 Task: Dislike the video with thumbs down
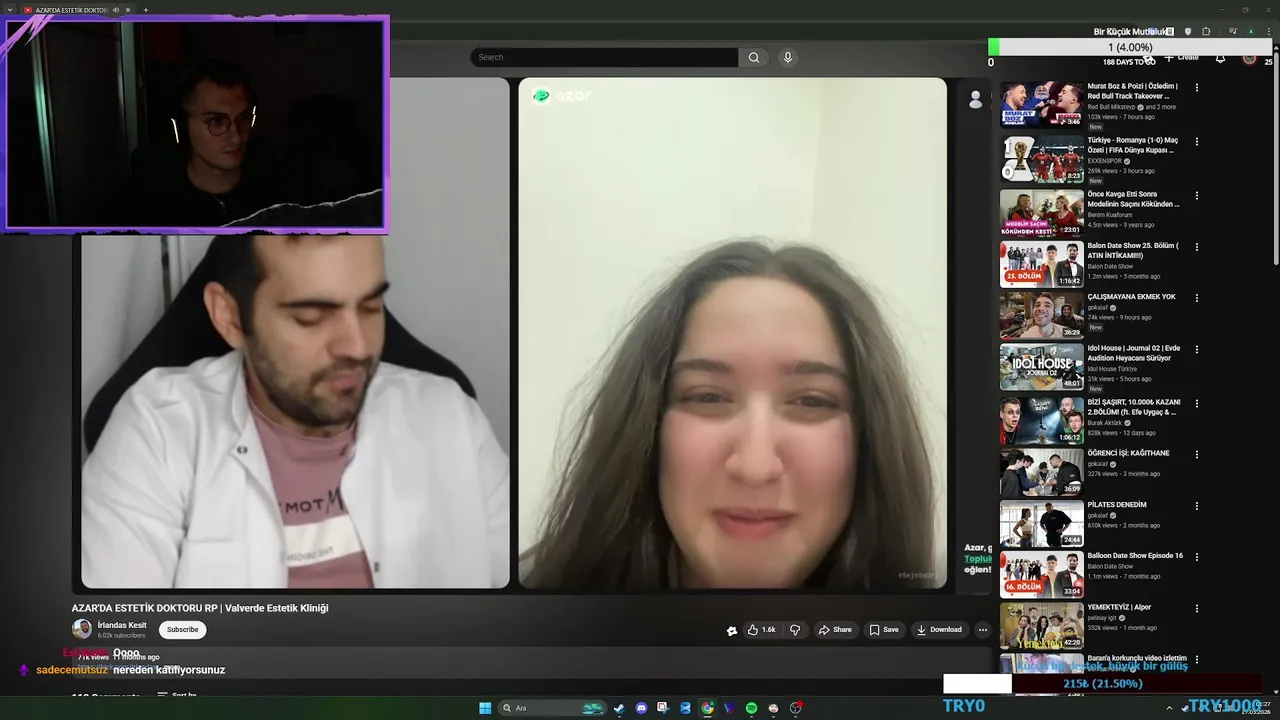tap(795, 630)
